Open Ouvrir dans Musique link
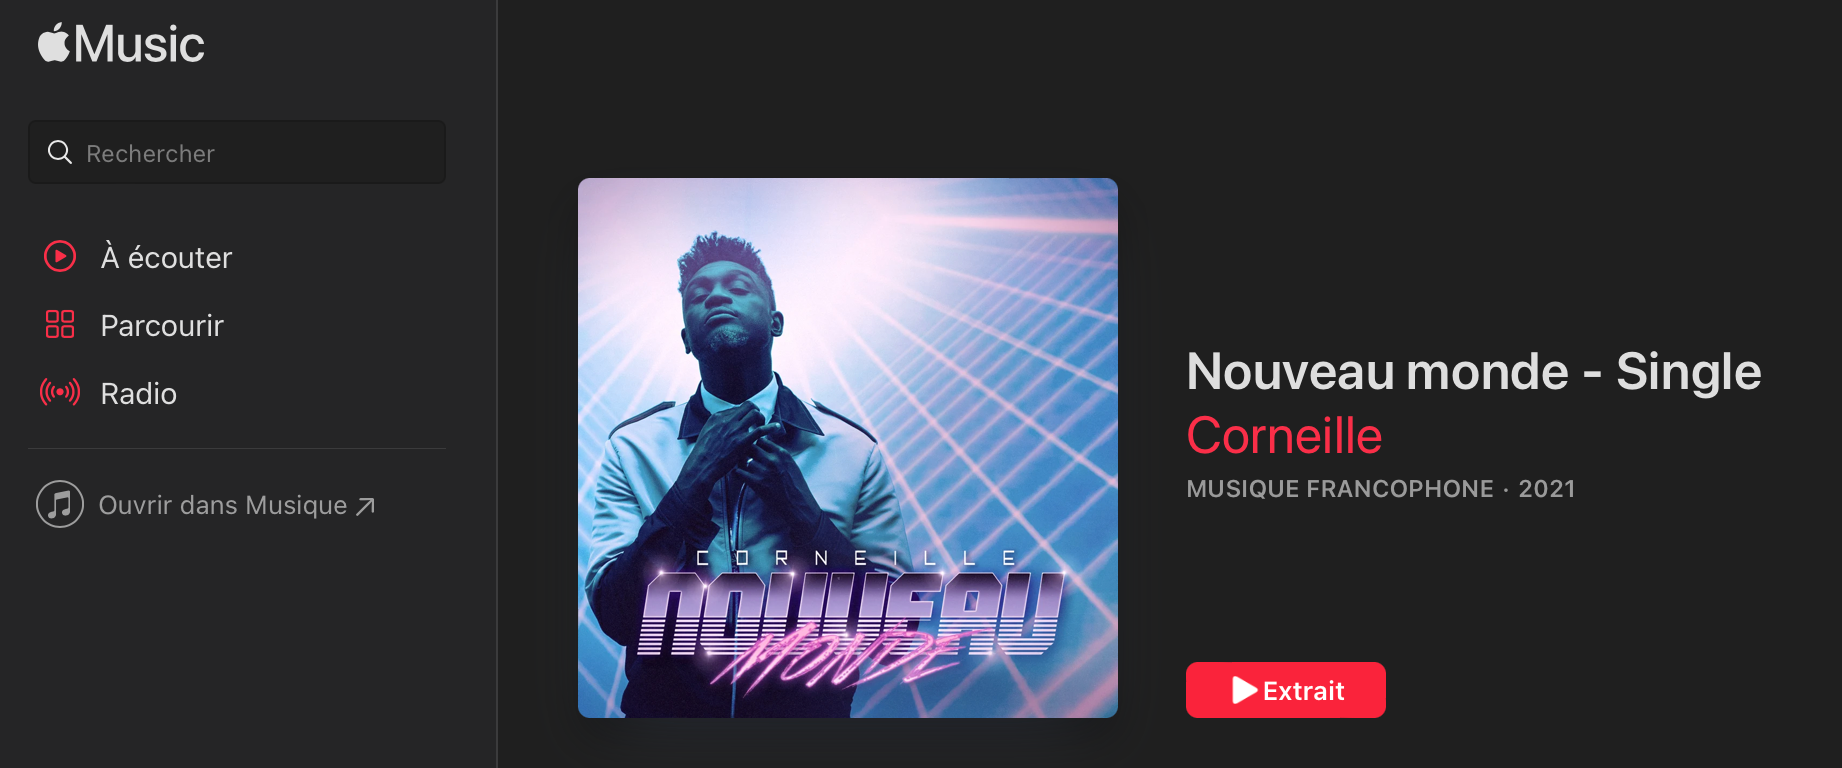This screenshot has height=768, width=1842. coord(223,505)
